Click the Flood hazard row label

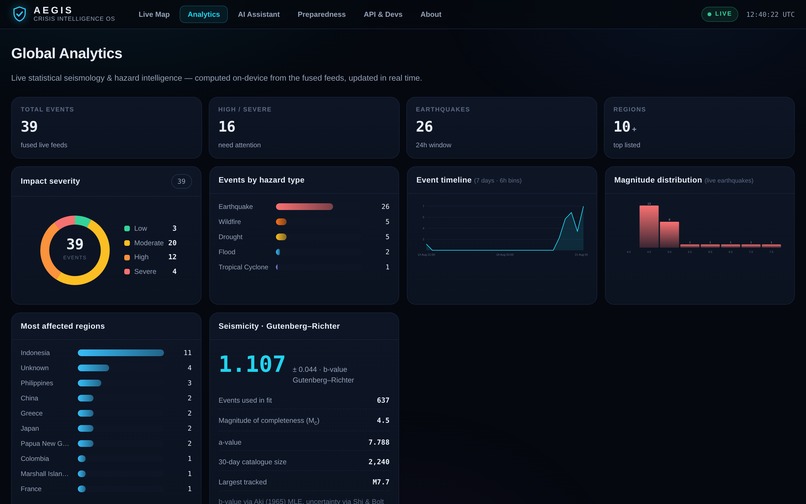point(227,252)
